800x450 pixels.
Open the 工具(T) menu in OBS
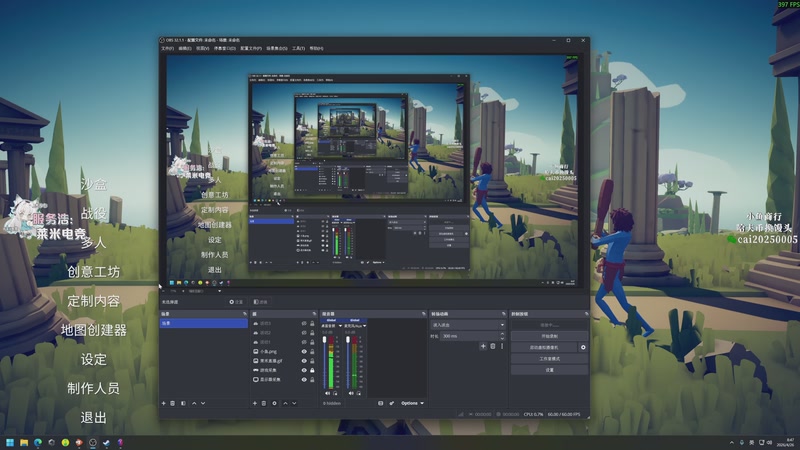point(298,48)
